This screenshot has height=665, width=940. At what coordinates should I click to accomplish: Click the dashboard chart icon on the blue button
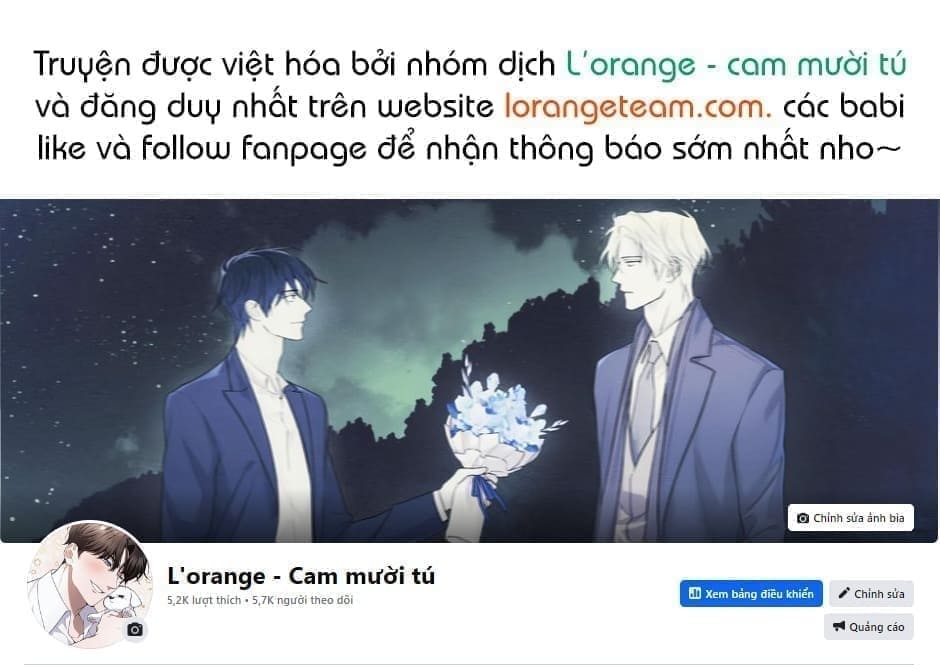[695, 594]
